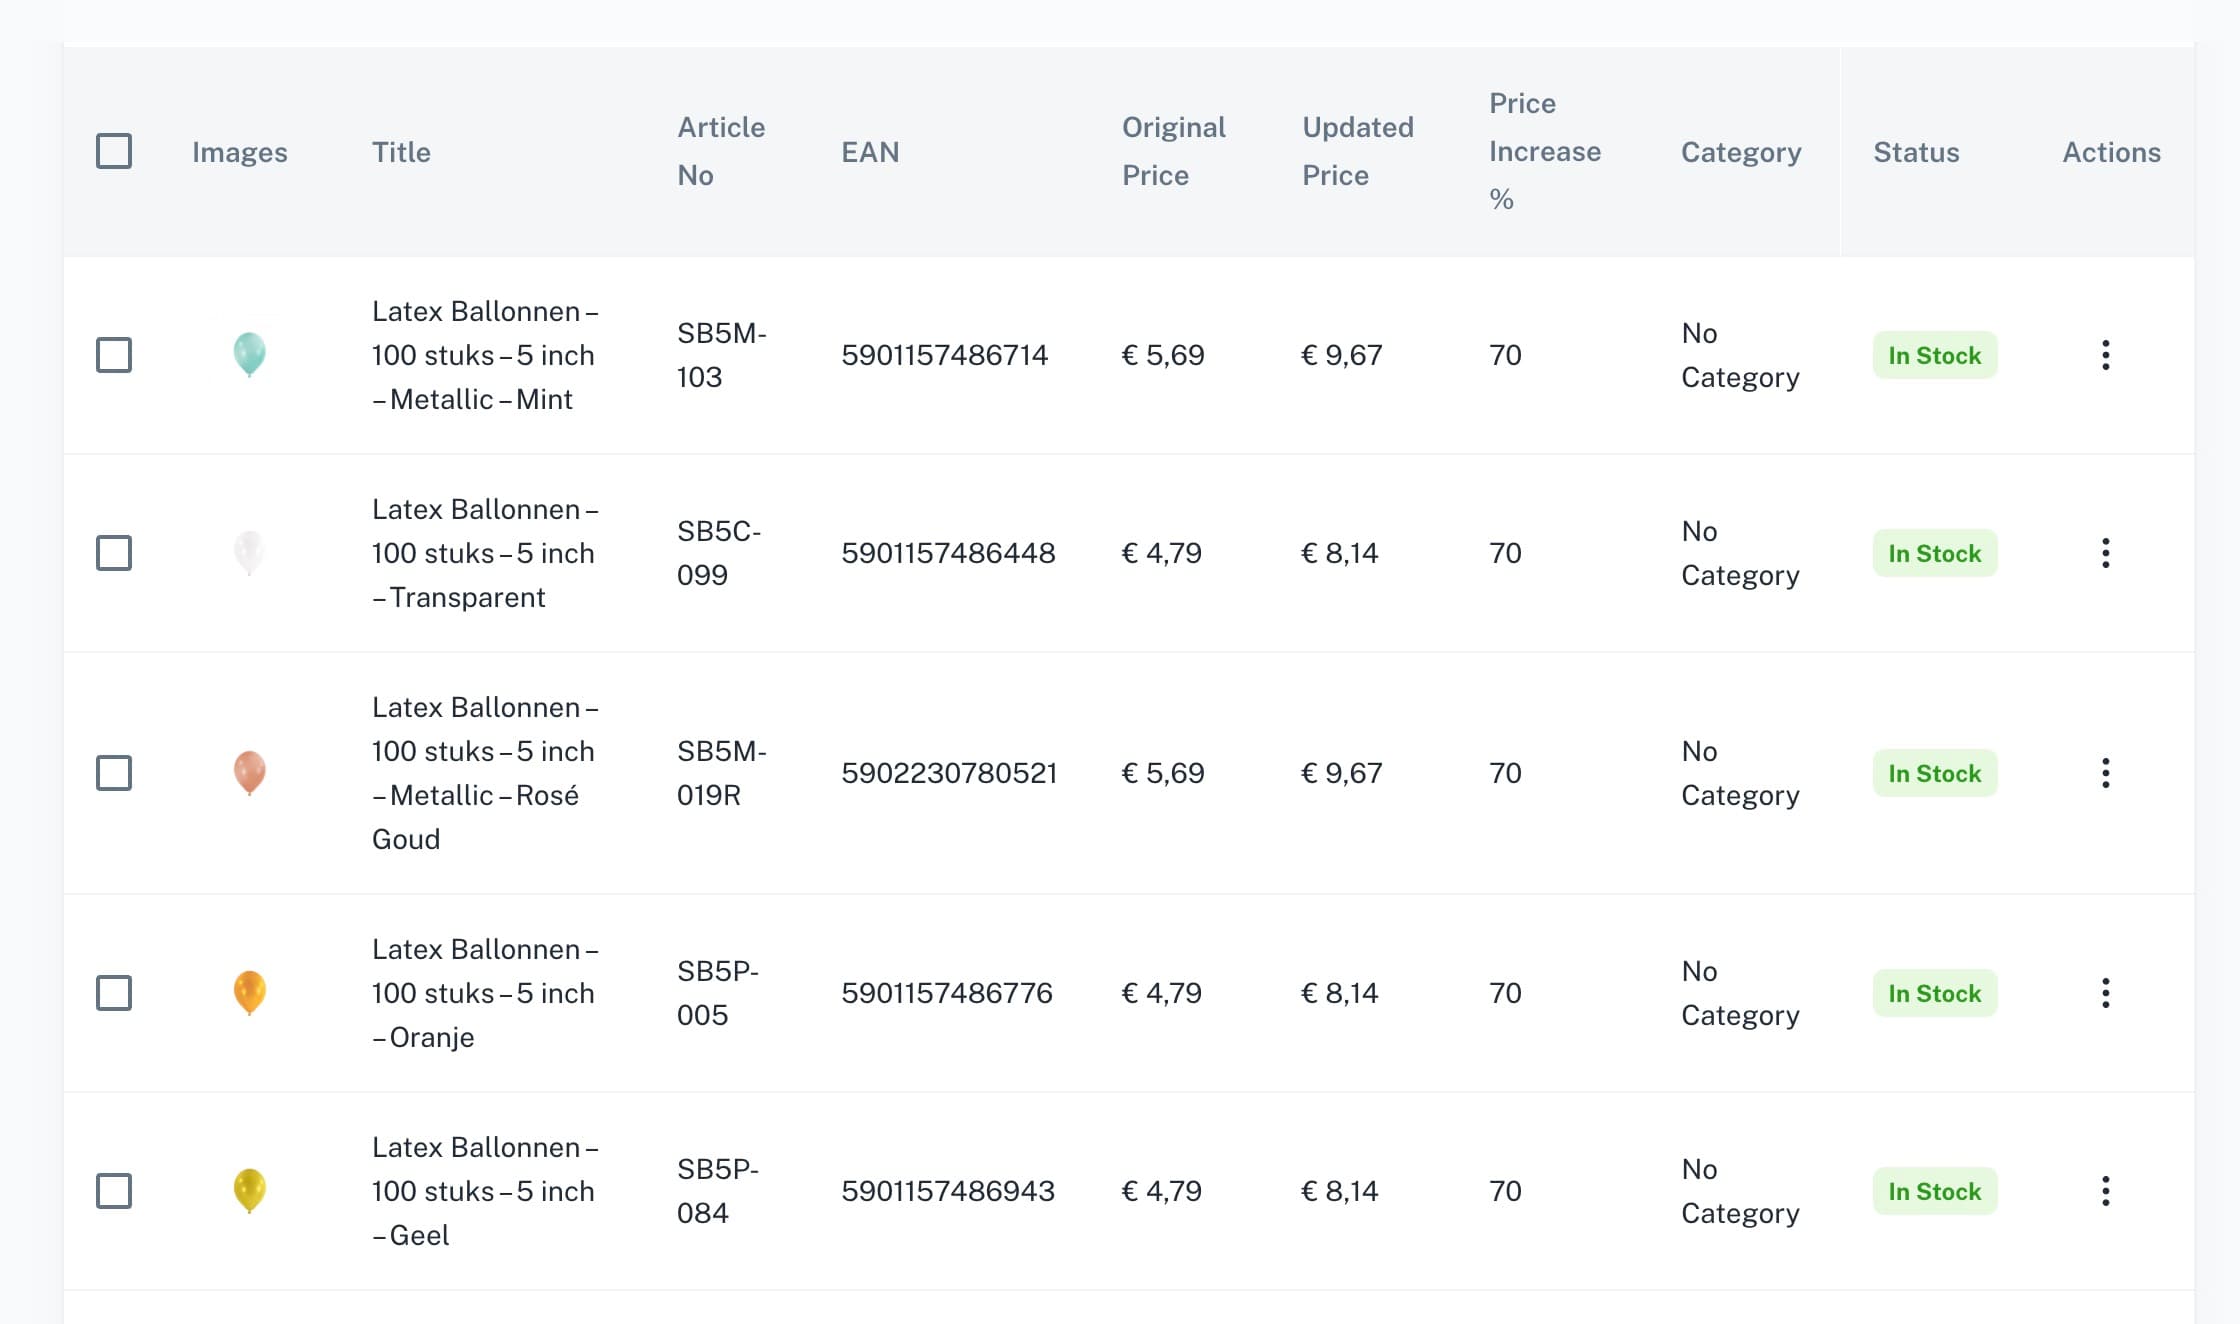Click the Status column header

click(x=1915, y=152)
